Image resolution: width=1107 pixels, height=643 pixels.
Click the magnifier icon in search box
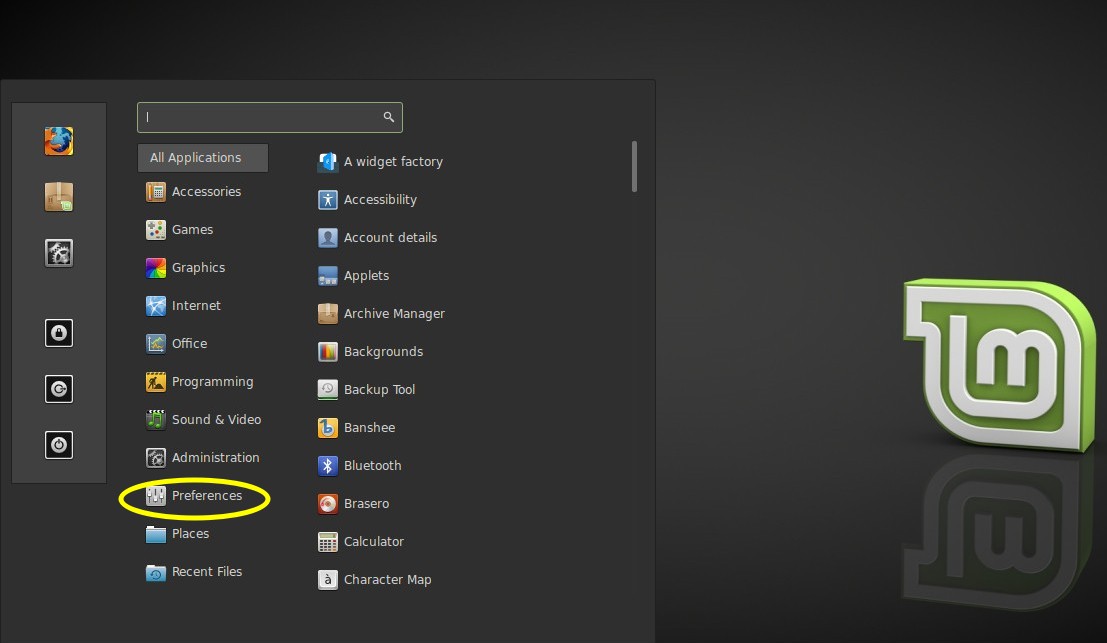coord(388,117)
